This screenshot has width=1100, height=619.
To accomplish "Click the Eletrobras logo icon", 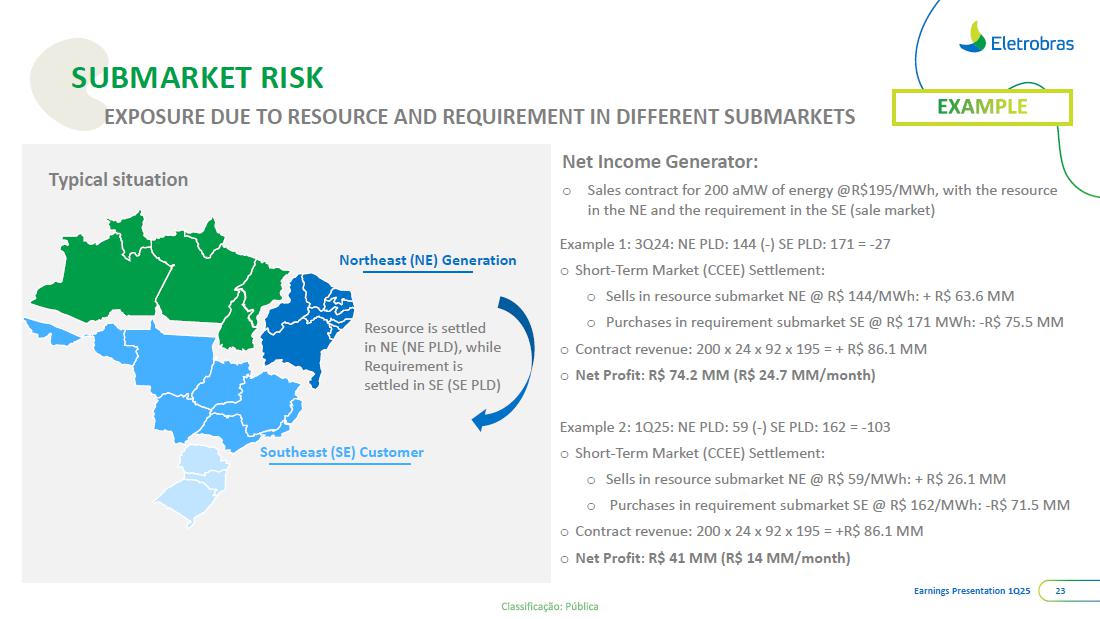I will pos(971,36).
